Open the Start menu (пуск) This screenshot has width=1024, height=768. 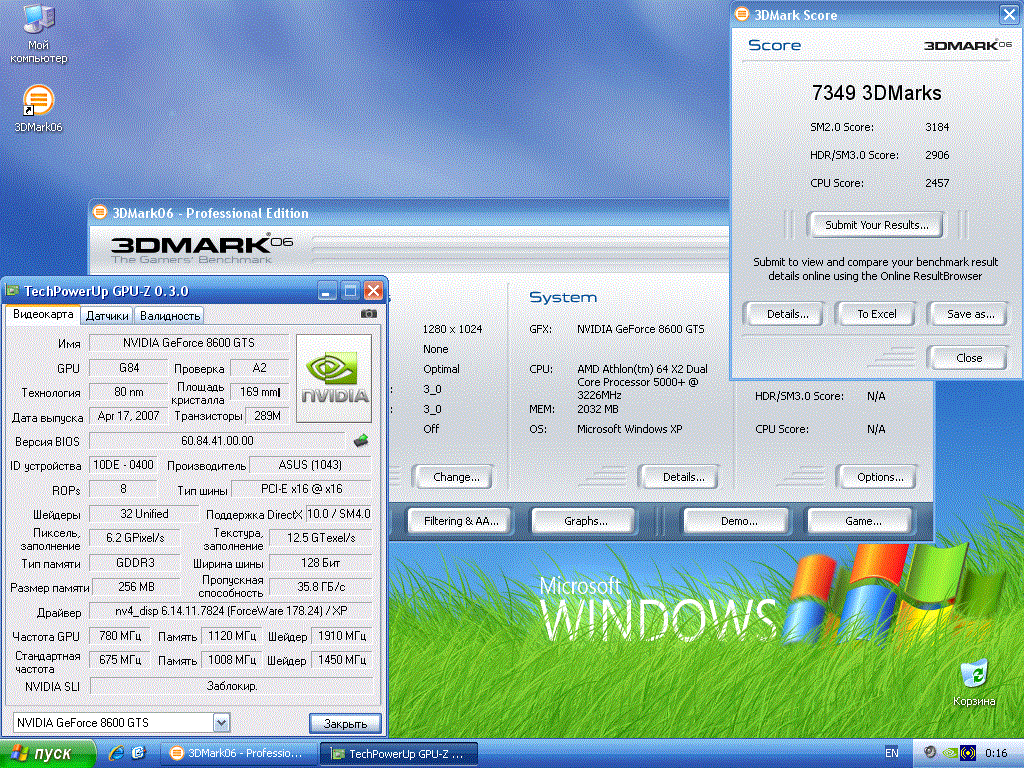pyautogui.click(x=48, y=753)
